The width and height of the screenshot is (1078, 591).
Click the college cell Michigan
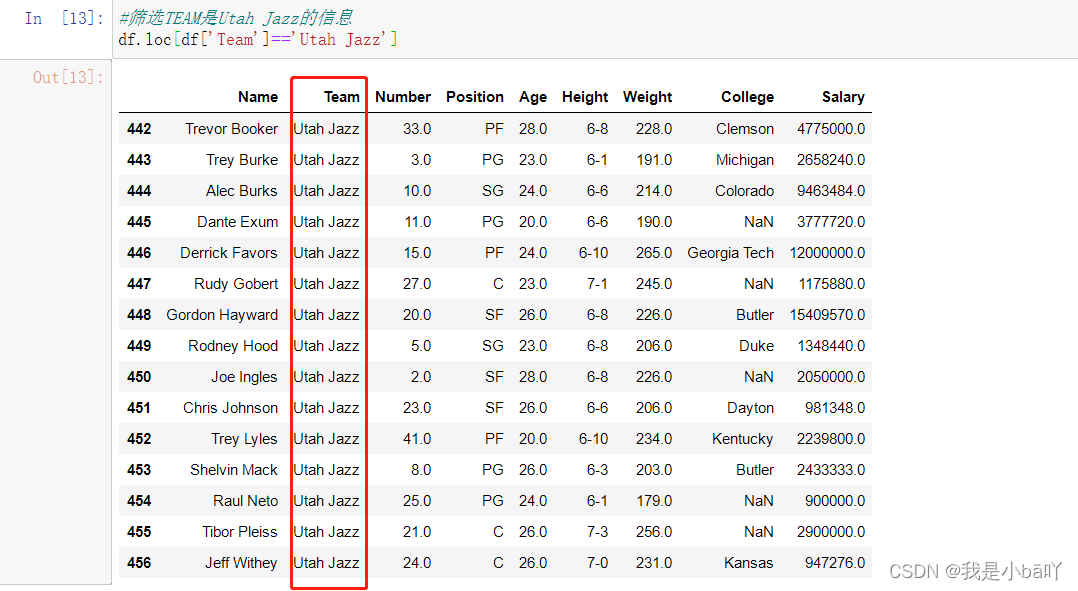click(745, 159)
